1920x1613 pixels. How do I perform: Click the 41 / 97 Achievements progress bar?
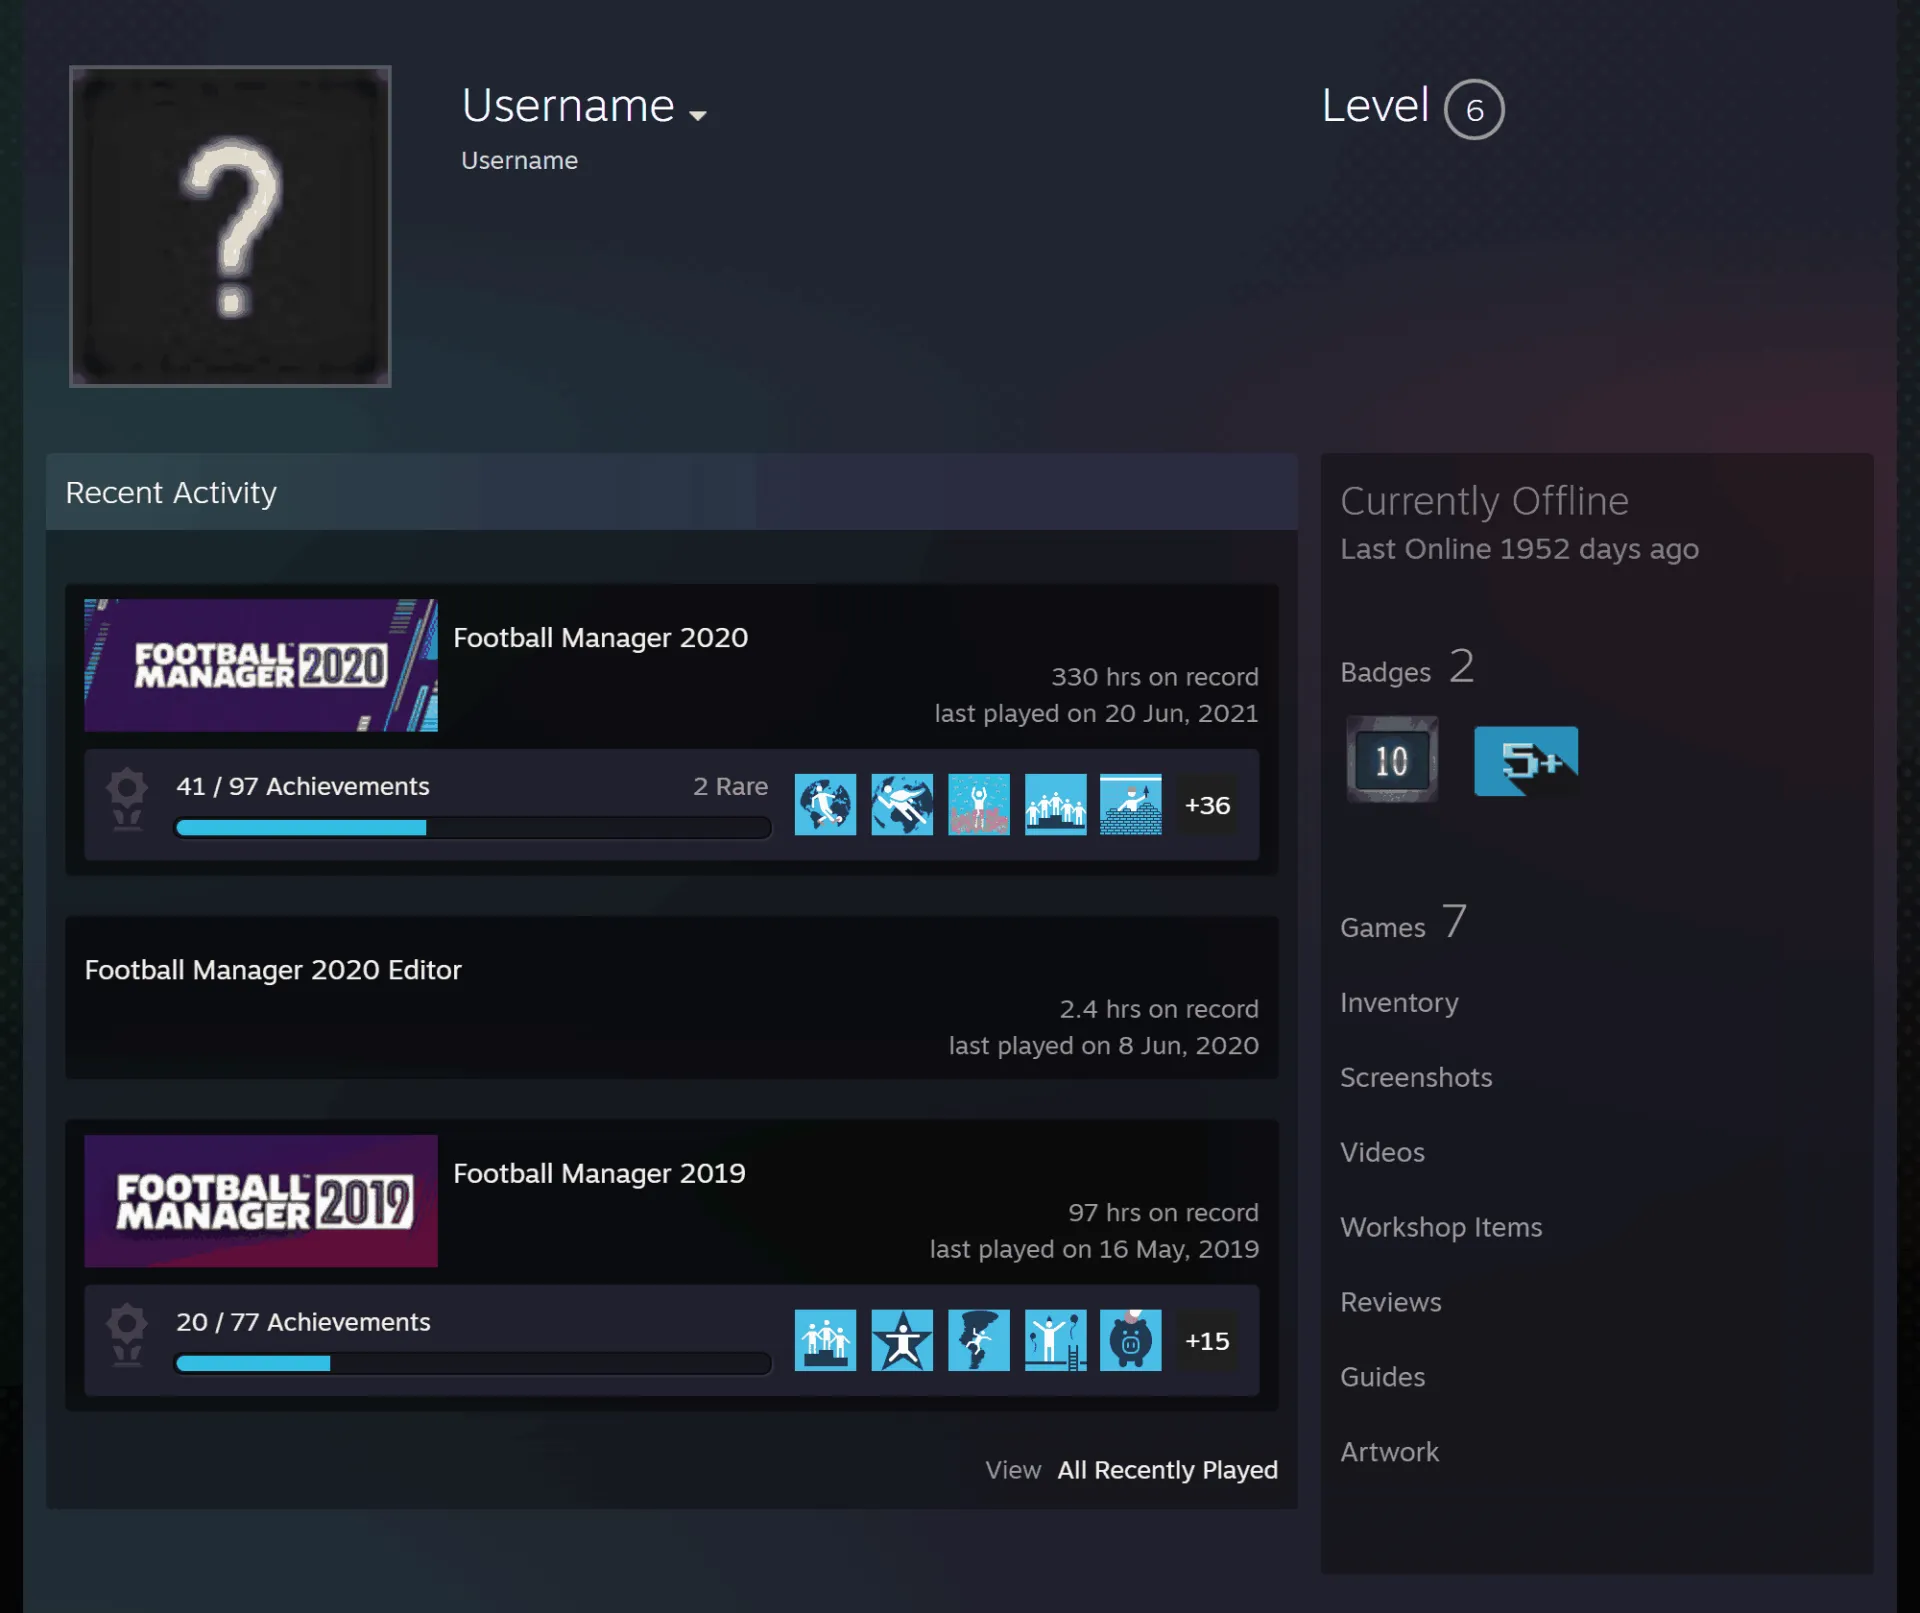(x=473, y=827)
